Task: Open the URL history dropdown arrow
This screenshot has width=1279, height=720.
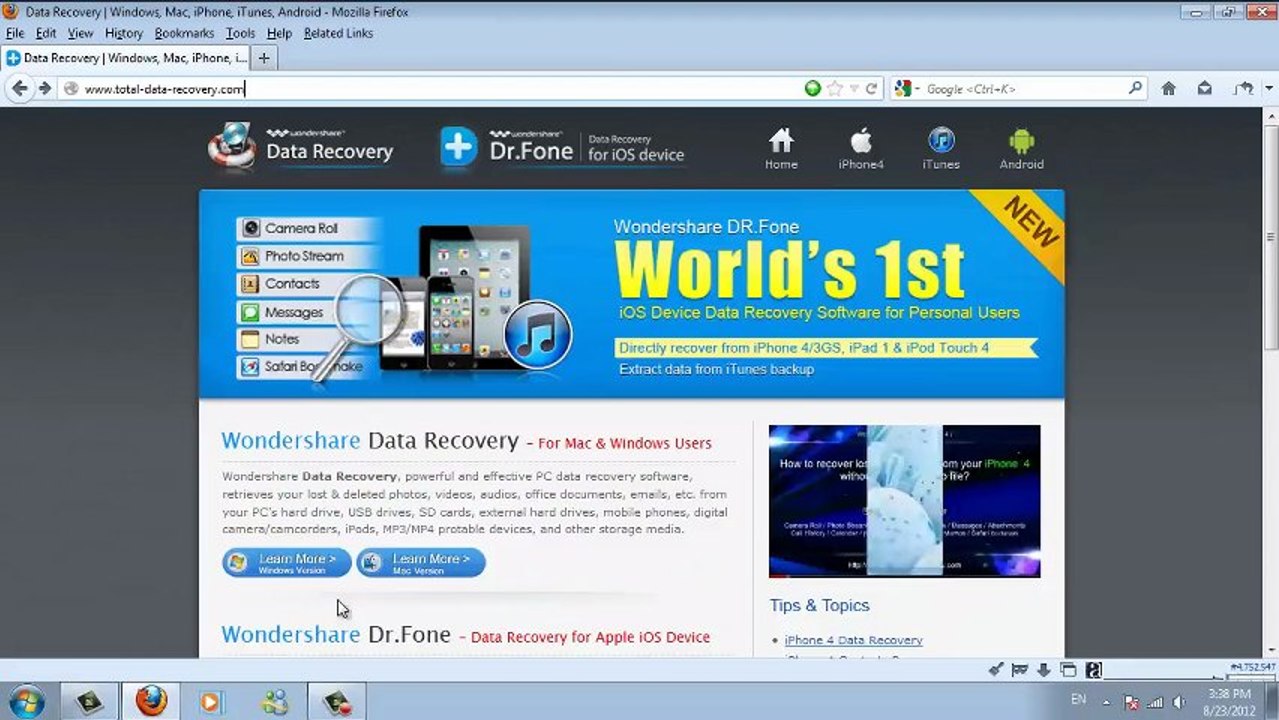Action: [854, 89]
